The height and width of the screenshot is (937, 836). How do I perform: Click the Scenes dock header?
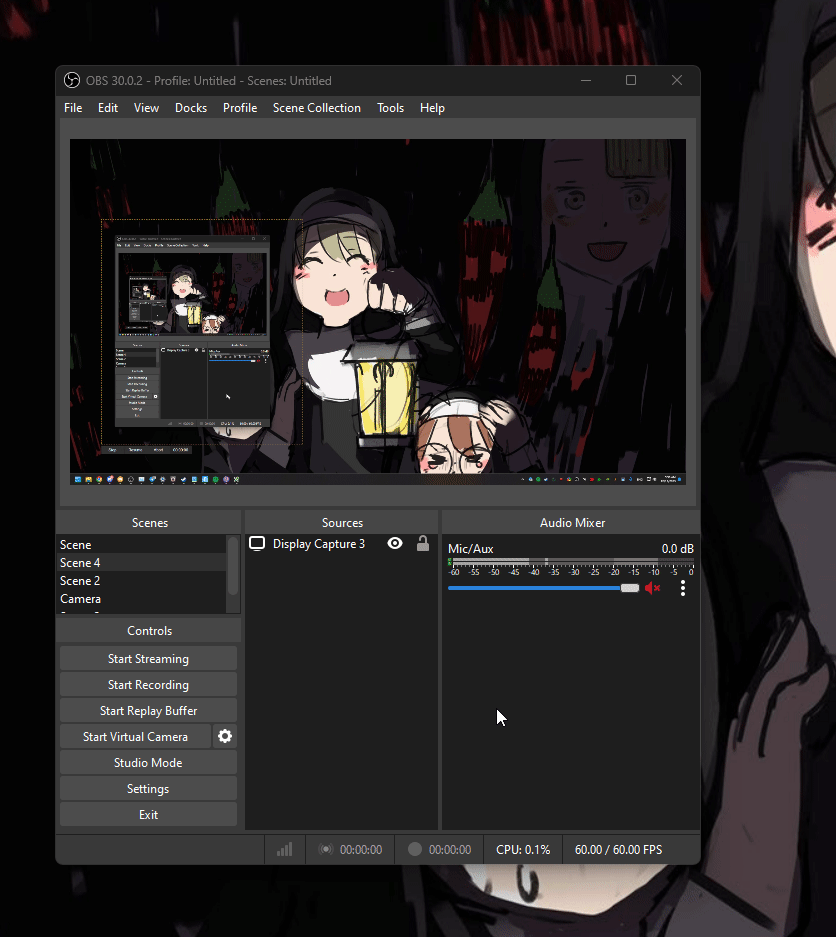point(149,522)
